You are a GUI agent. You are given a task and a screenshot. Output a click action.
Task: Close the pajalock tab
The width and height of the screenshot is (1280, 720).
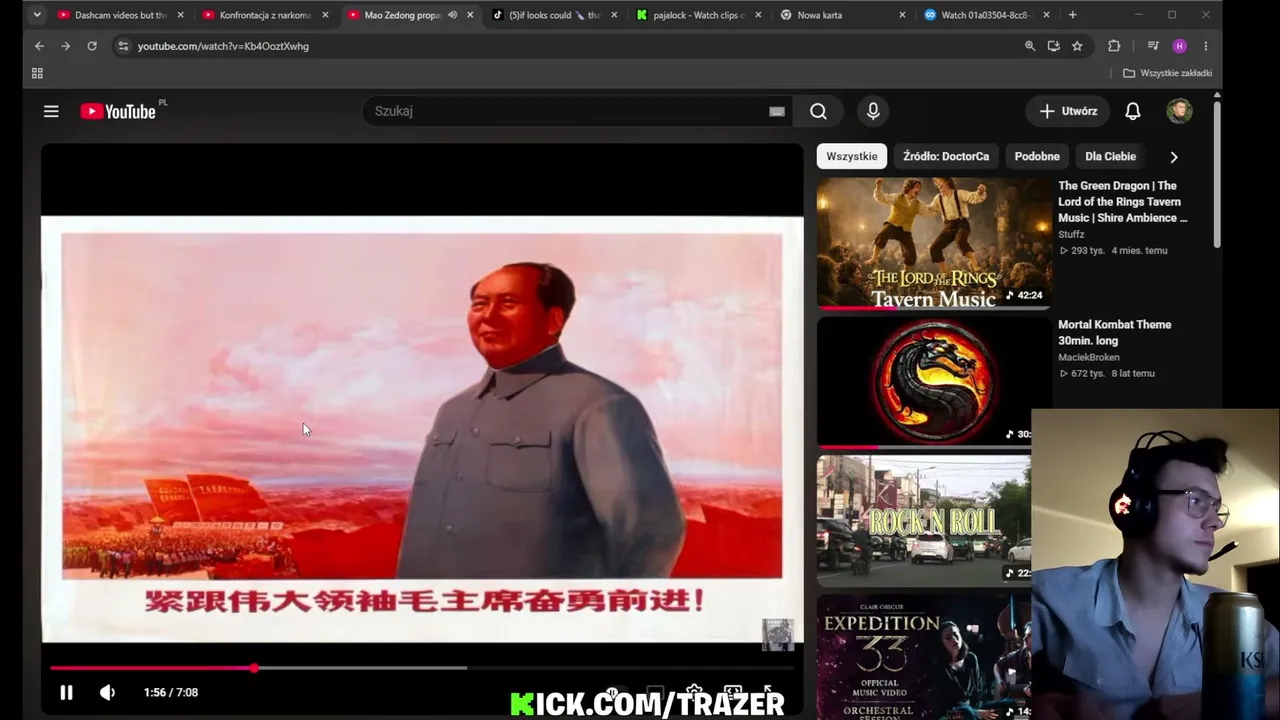pyautogui.click(x=758, y=15)
